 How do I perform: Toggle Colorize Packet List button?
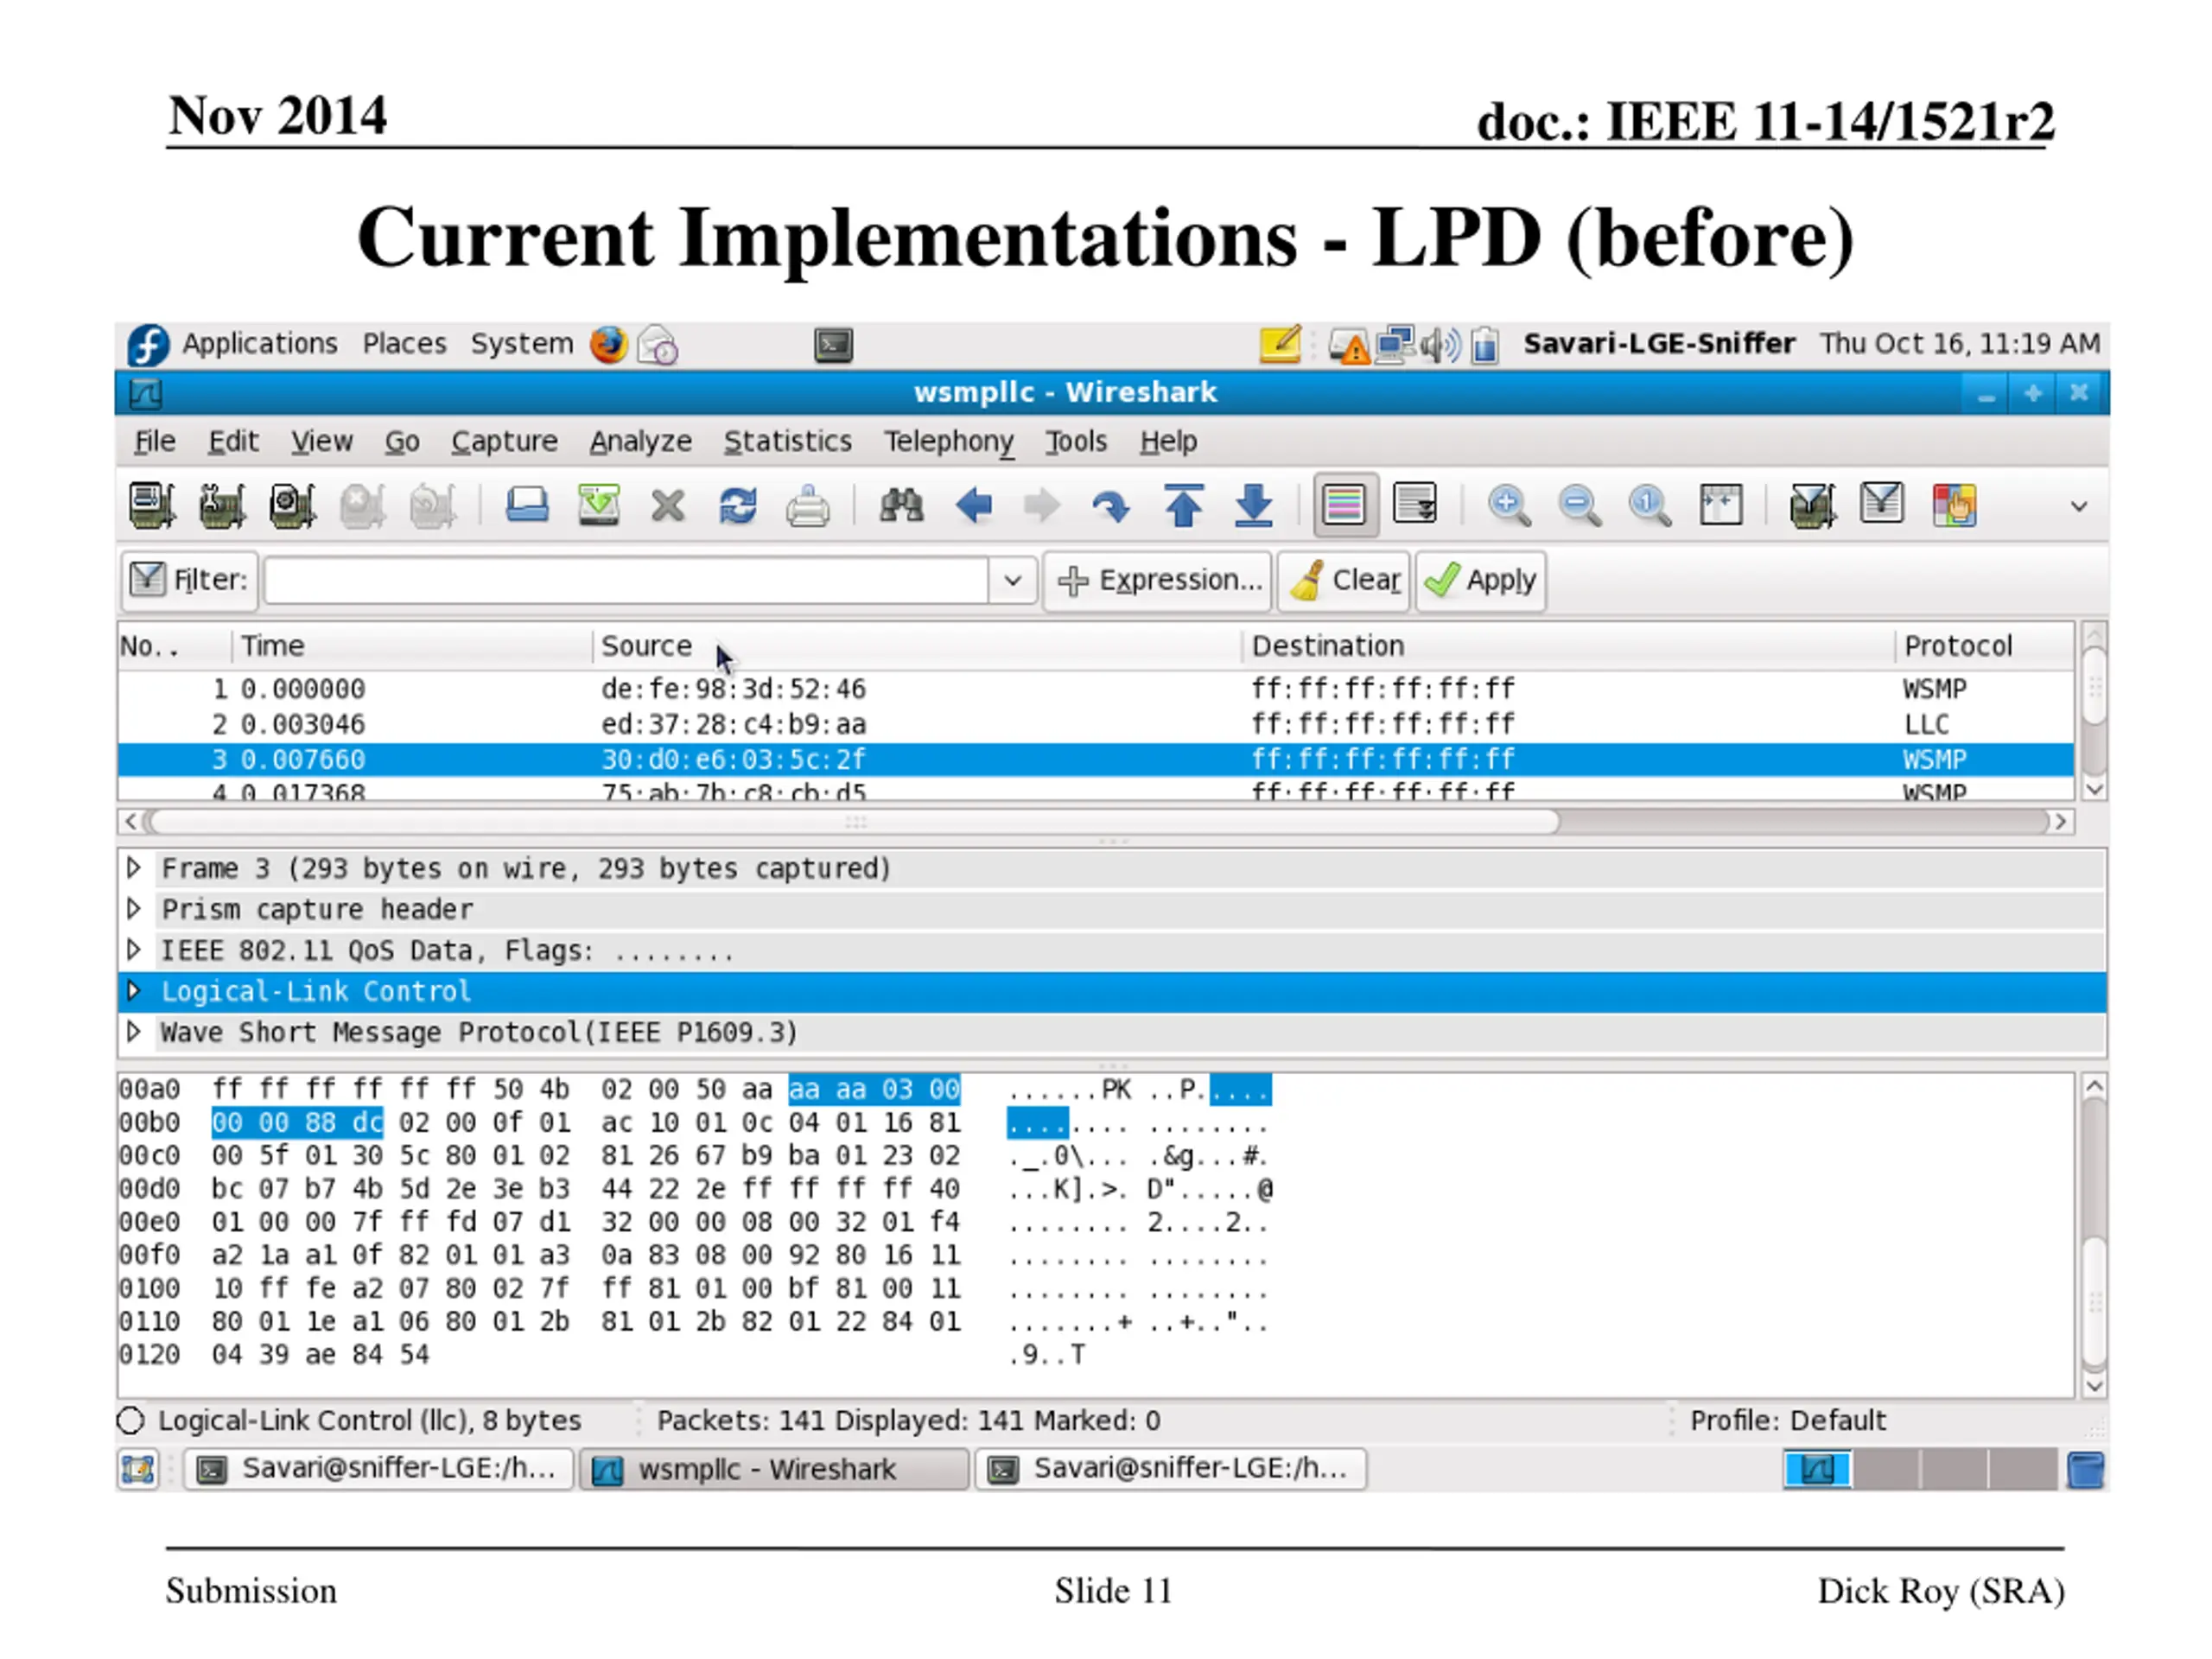pos(1344,504)
